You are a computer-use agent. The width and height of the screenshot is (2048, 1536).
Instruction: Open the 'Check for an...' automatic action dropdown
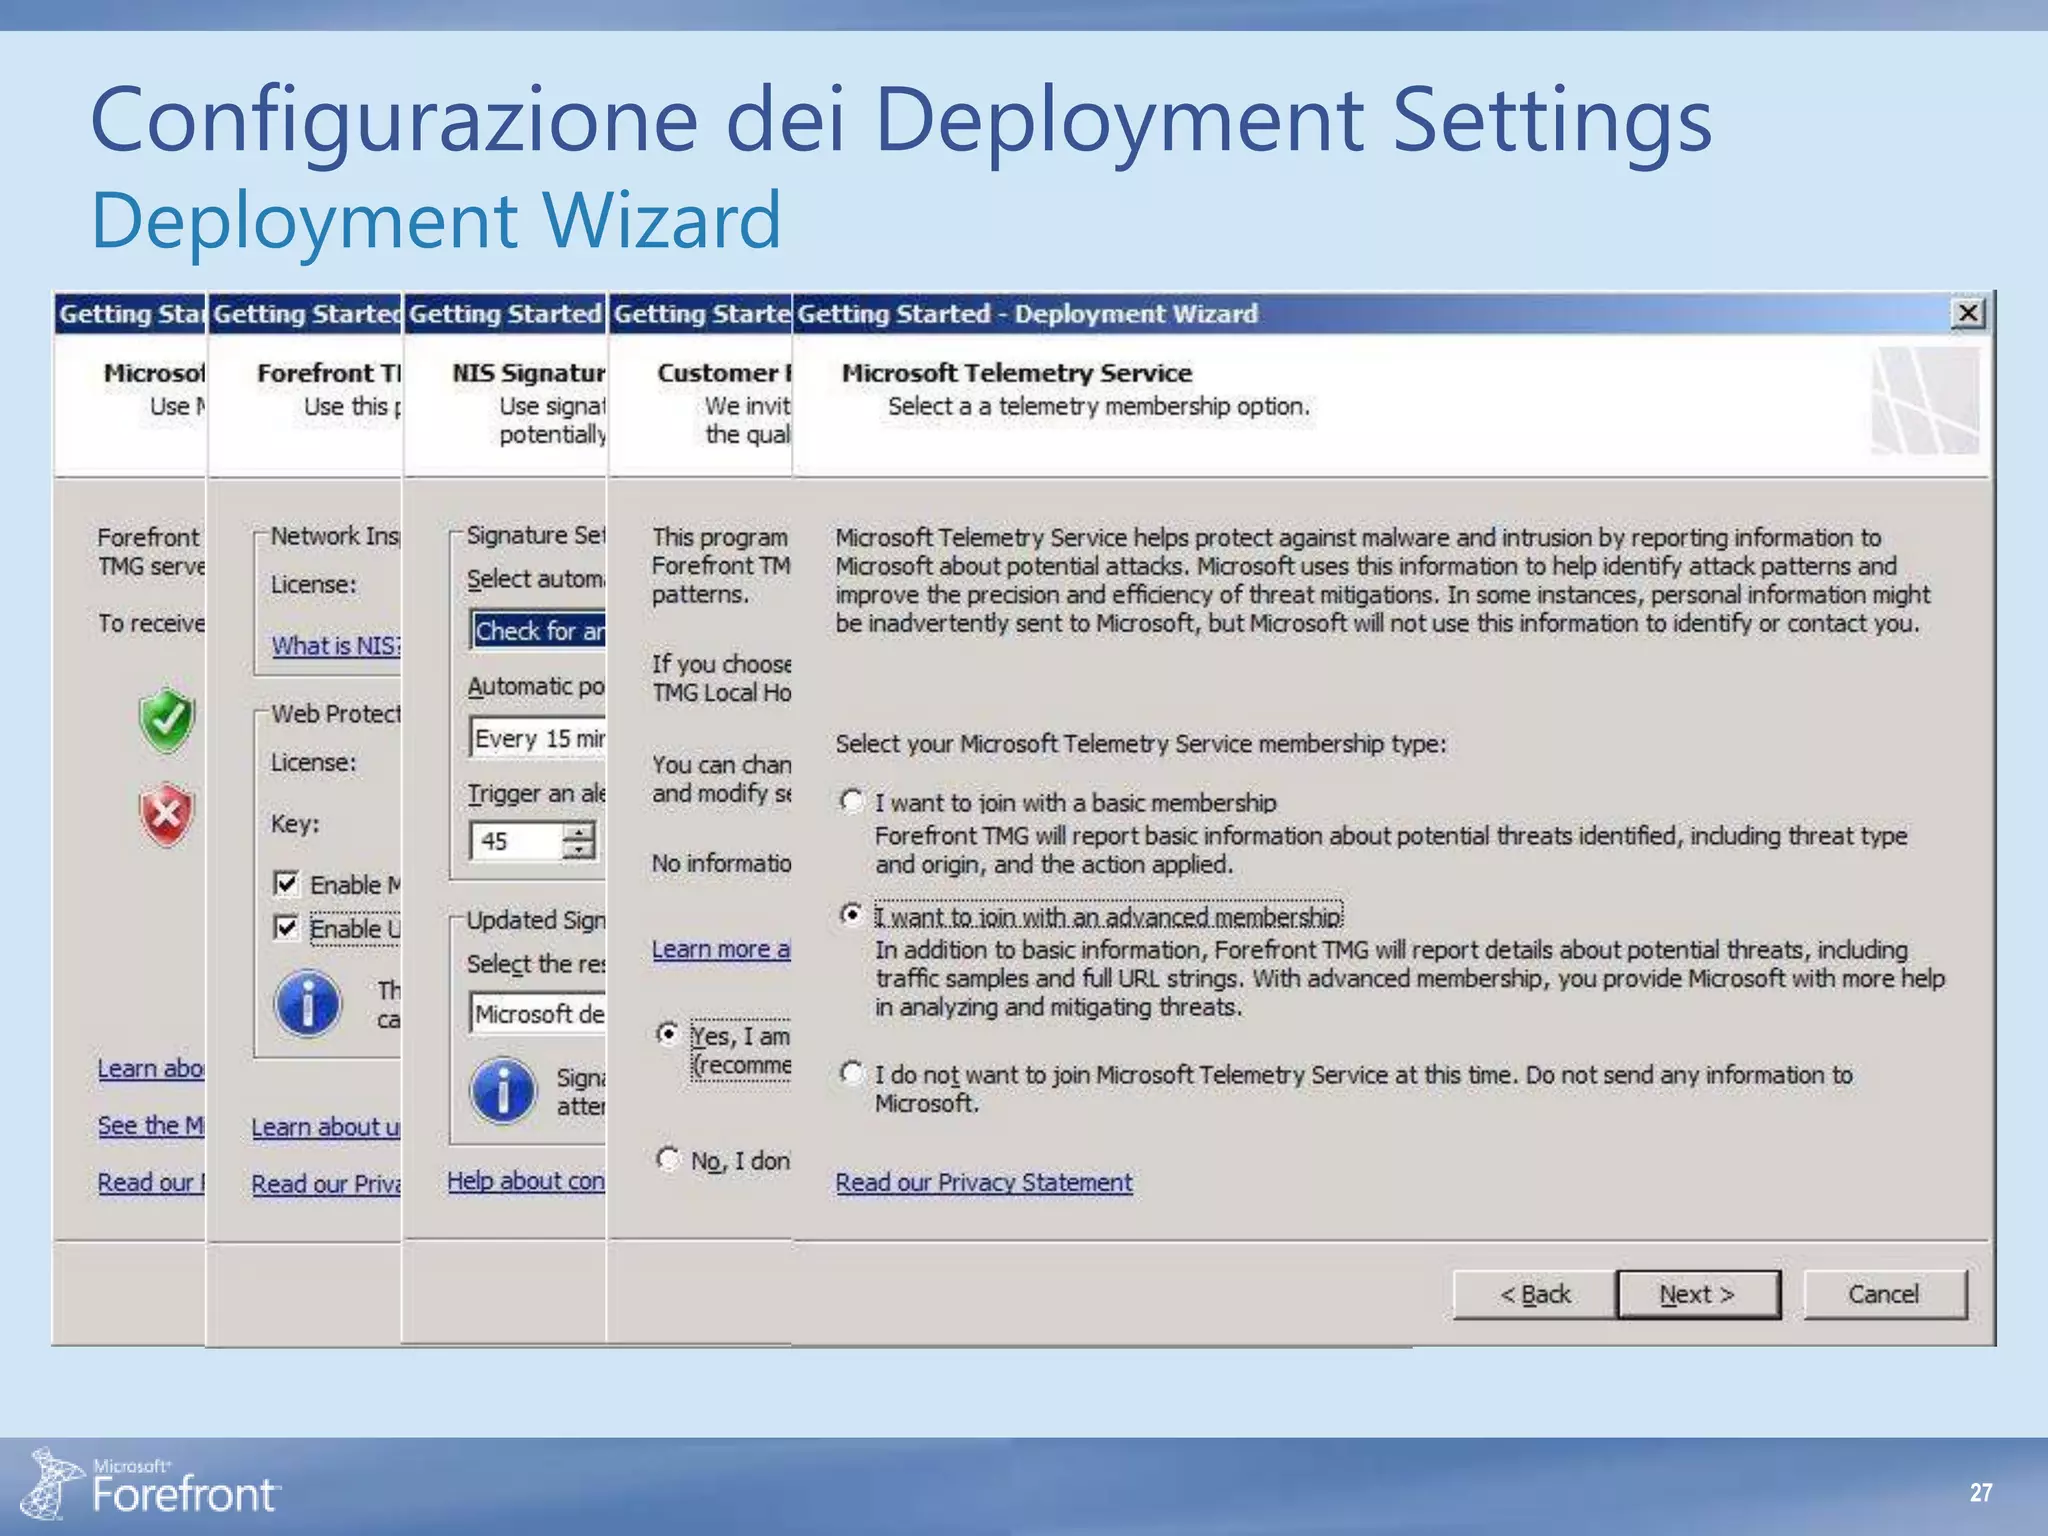(538, 630)
